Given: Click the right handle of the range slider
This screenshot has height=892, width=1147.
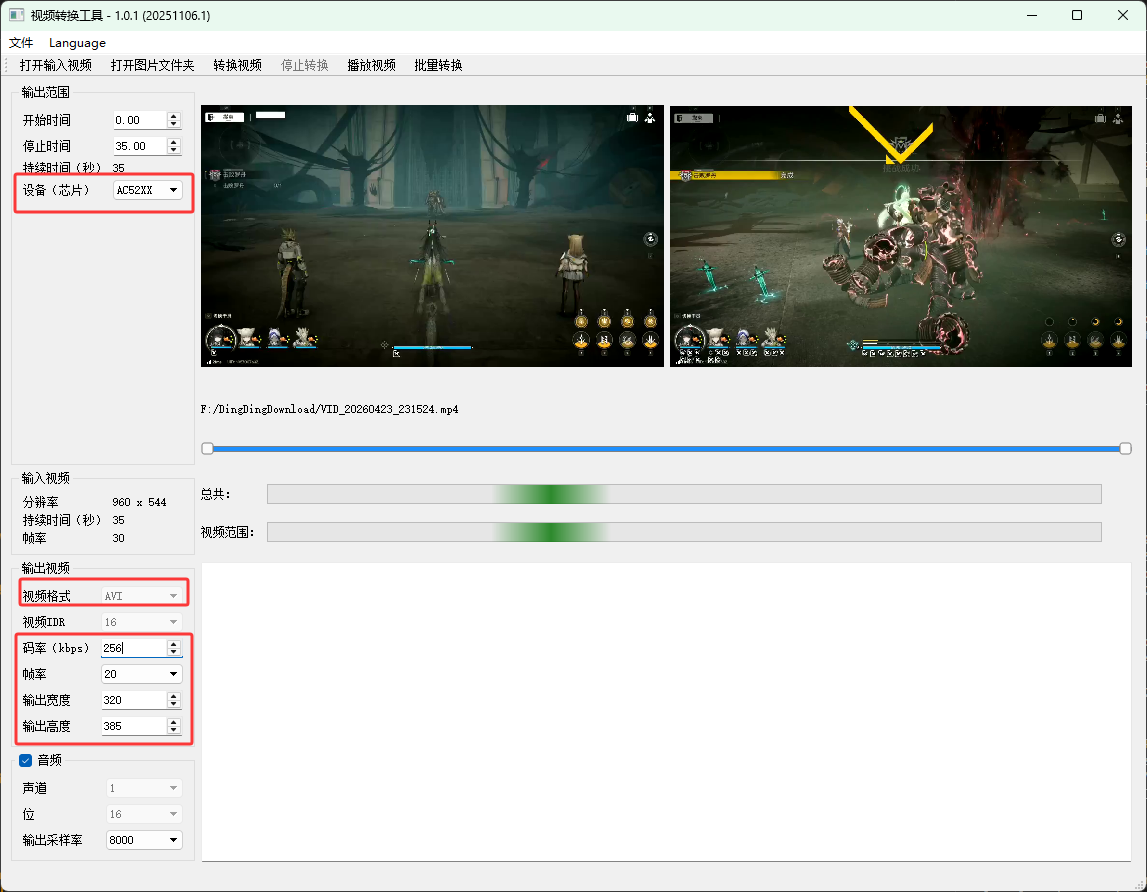Looking at the screenshot, I should [1126, 448].
